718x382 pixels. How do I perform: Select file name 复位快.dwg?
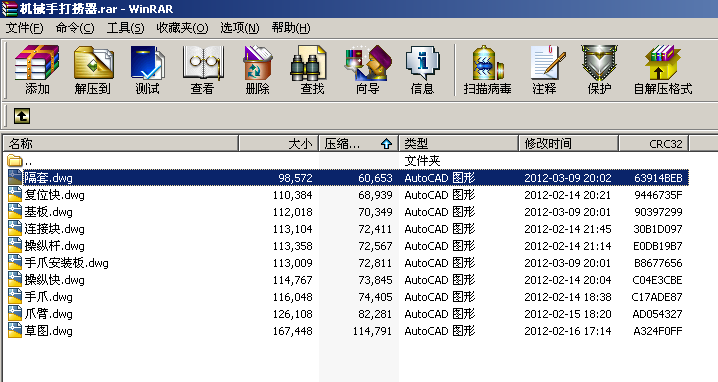click(54, 195)
